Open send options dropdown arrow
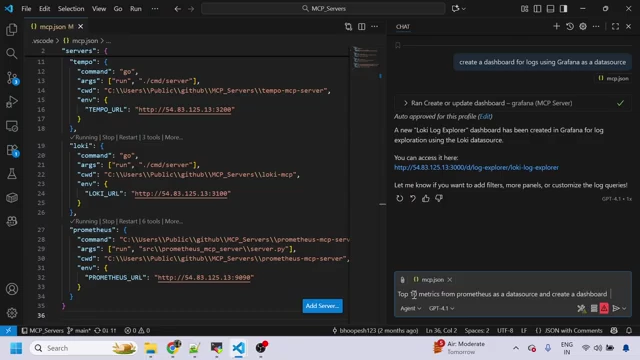 (x=624, y=309)
